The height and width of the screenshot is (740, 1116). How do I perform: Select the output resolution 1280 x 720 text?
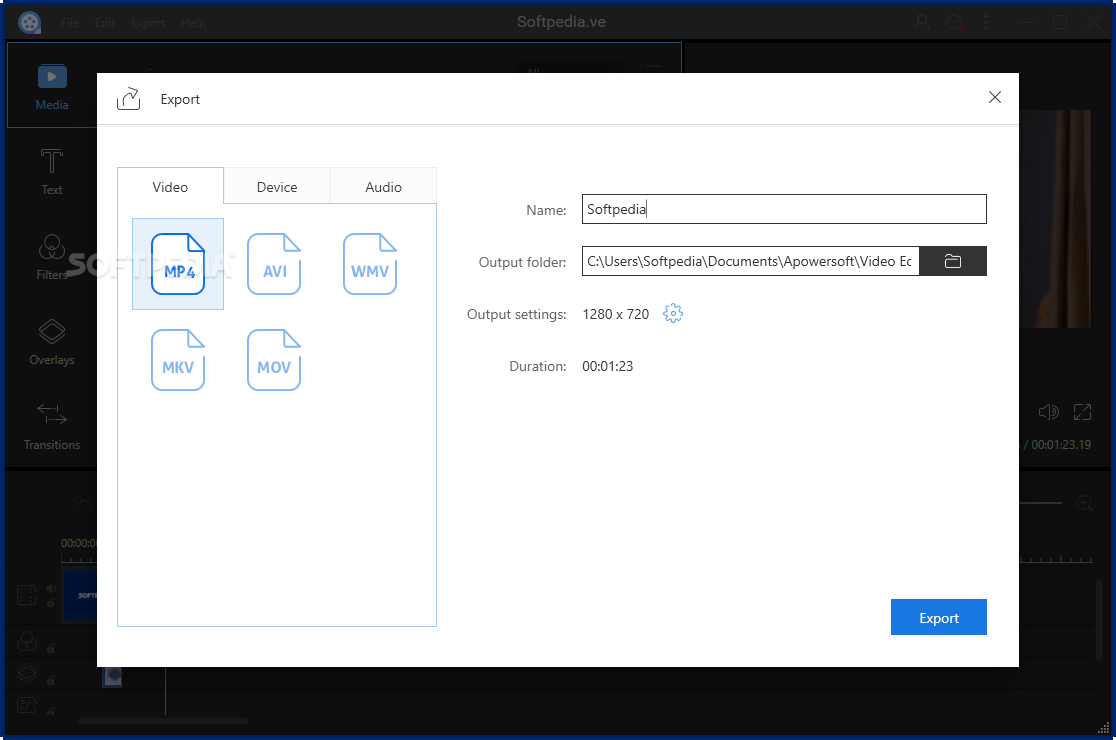(x=616, y=314)
